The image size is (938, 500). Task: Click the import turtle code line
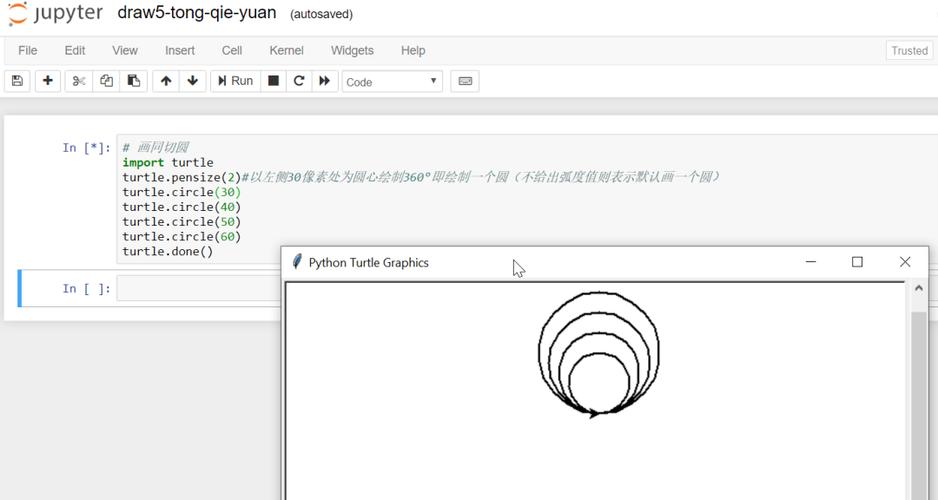point(168,163)
